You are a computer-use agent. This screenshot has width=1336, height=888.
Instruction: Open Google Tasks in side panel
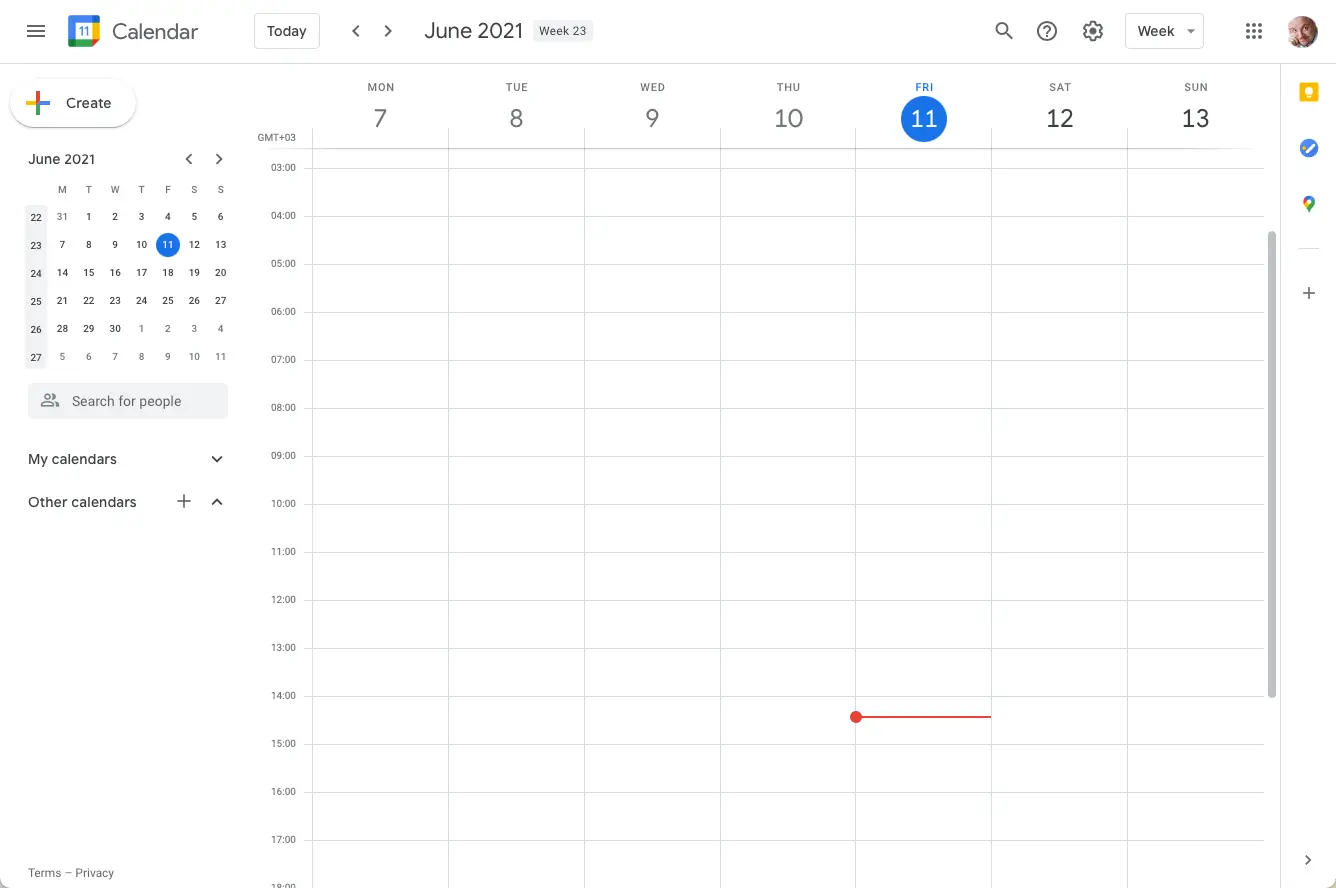point(1308,148)
